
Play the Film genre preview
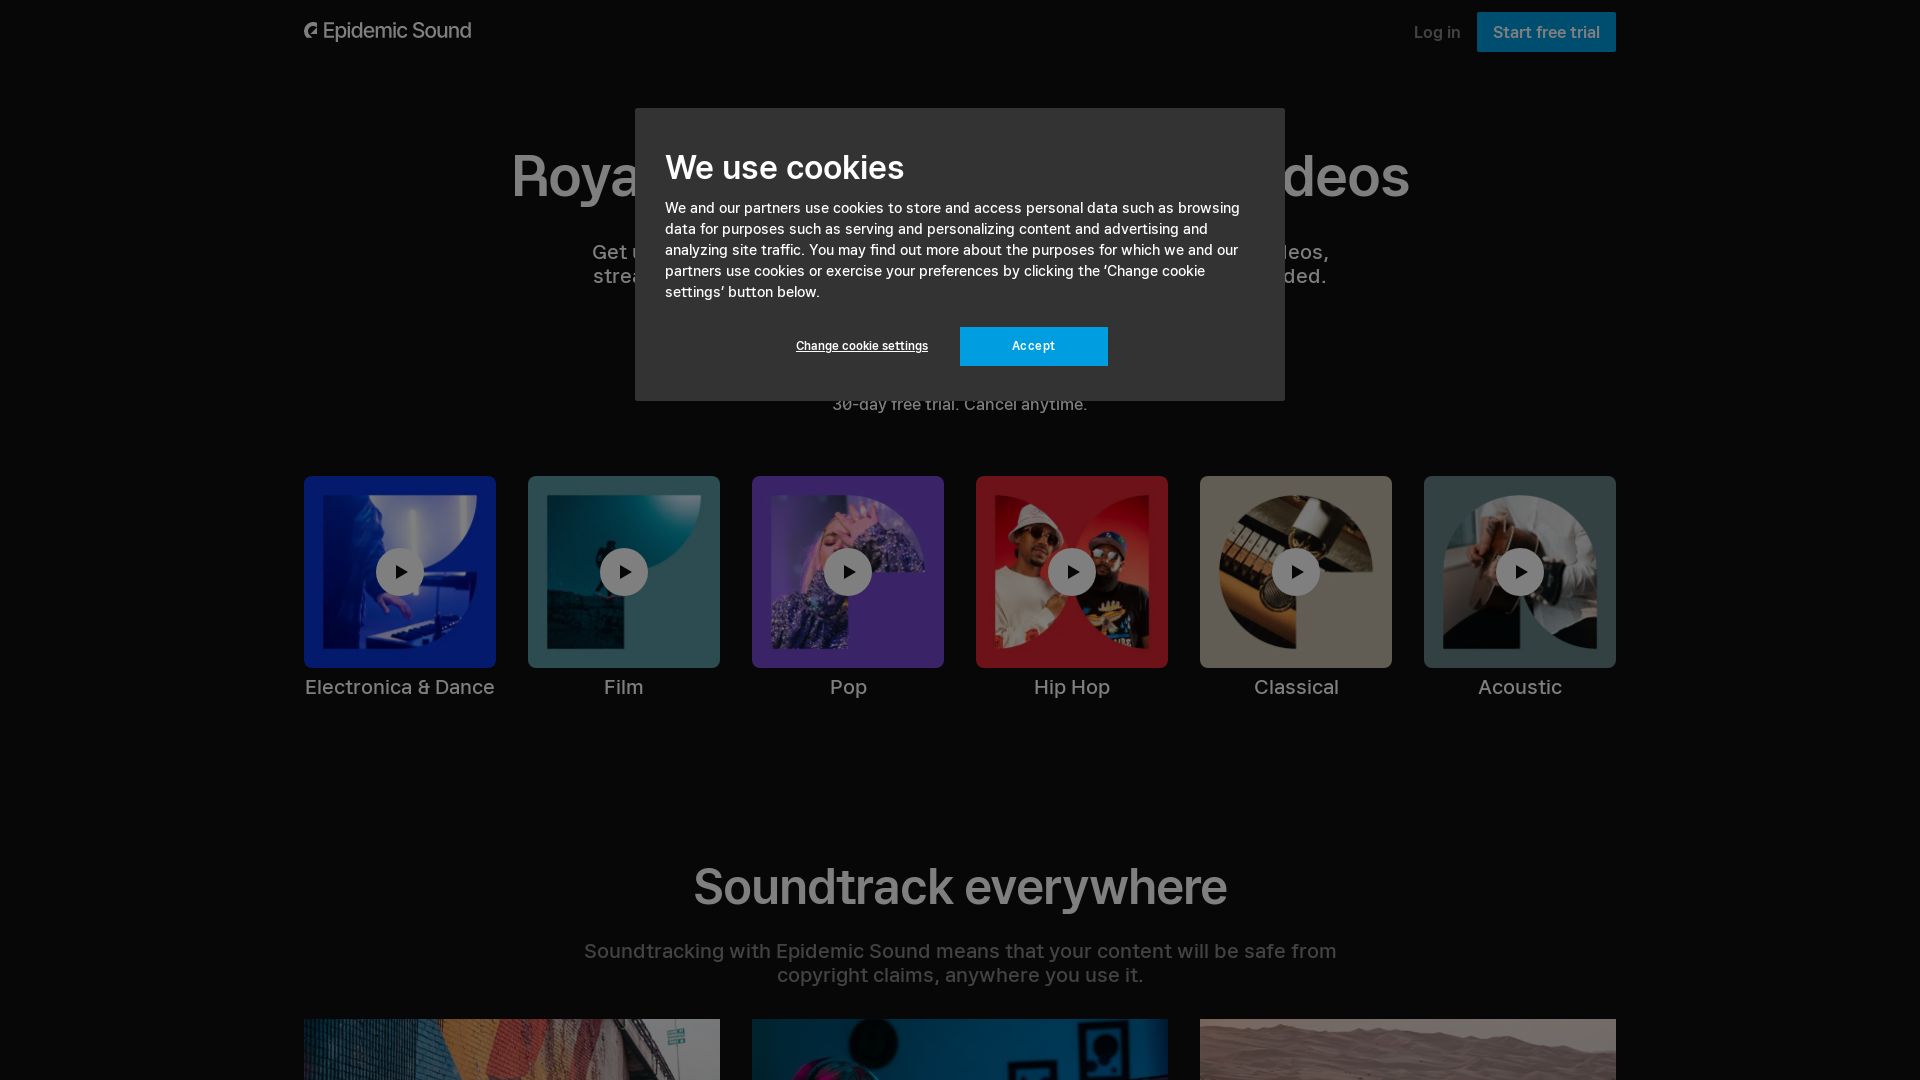624,572
